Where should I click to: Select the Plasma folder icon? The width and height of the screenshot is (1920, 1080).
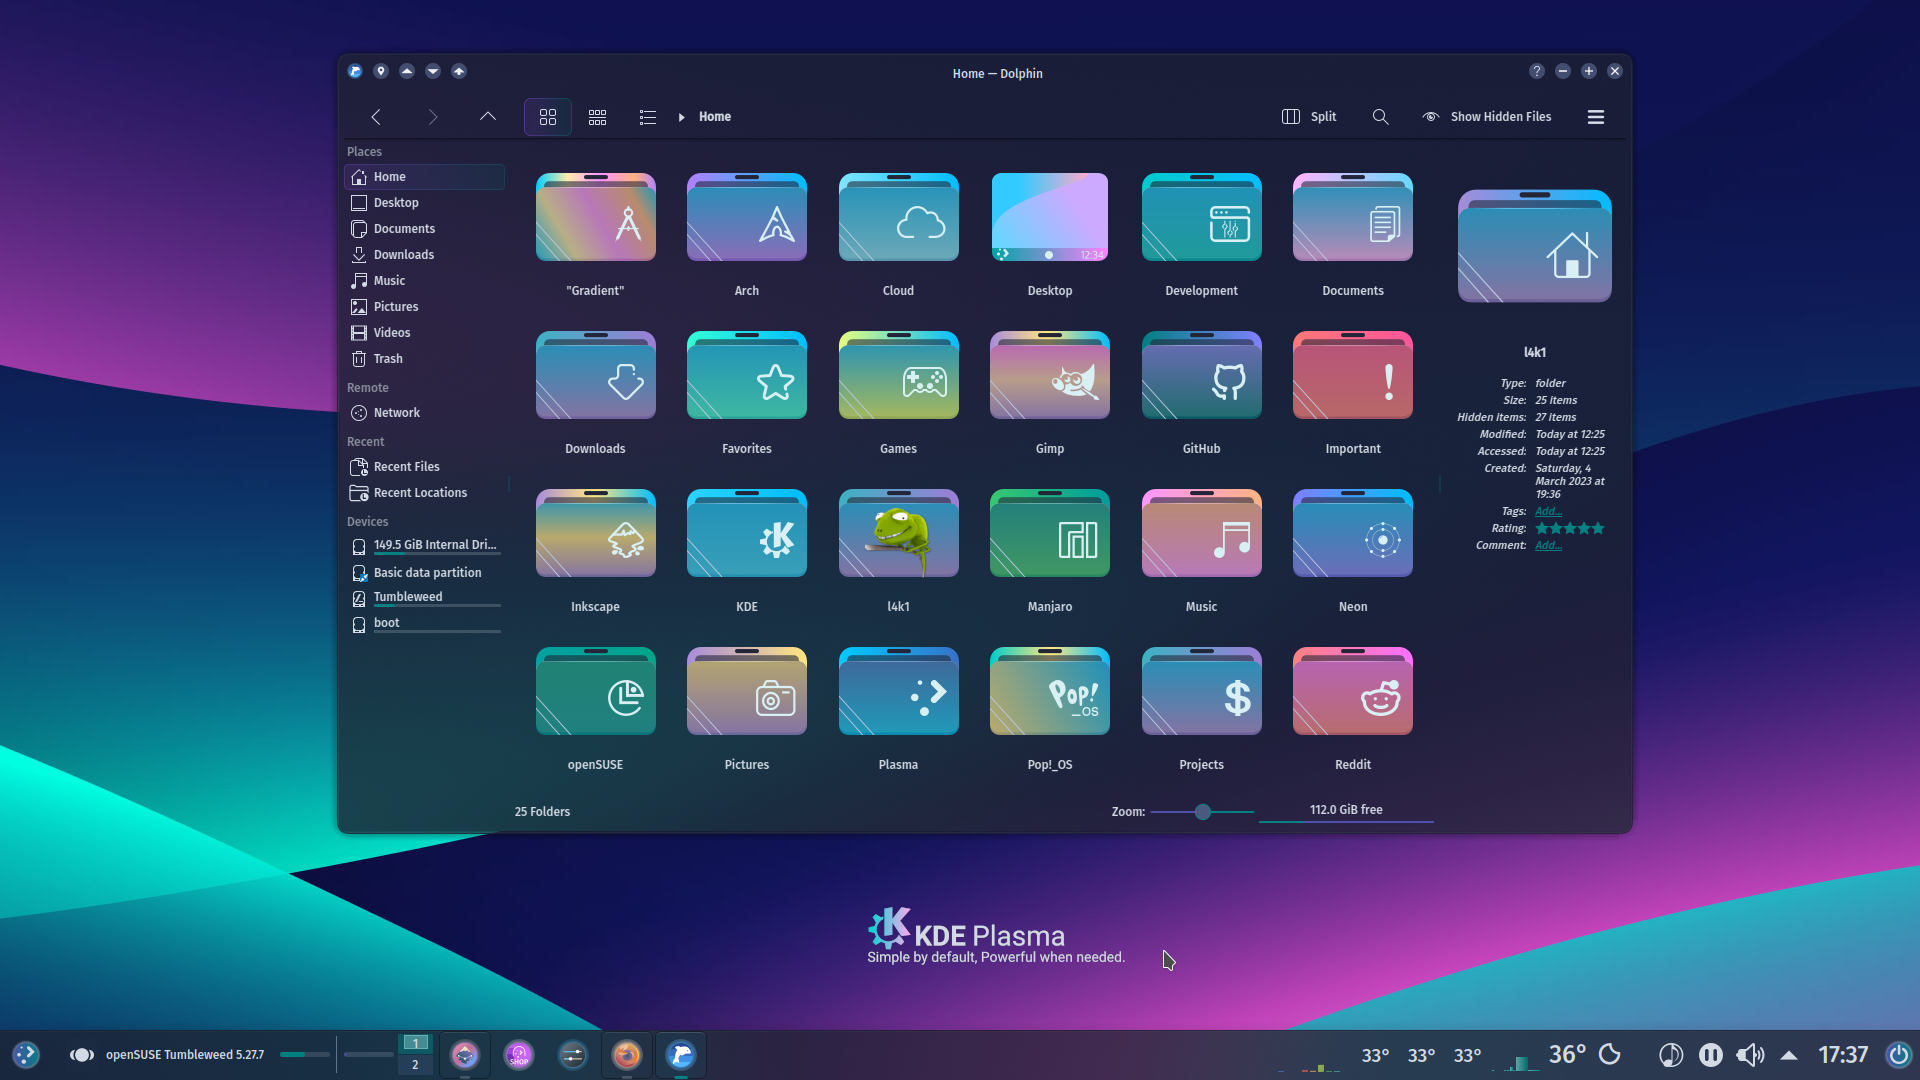899,691
